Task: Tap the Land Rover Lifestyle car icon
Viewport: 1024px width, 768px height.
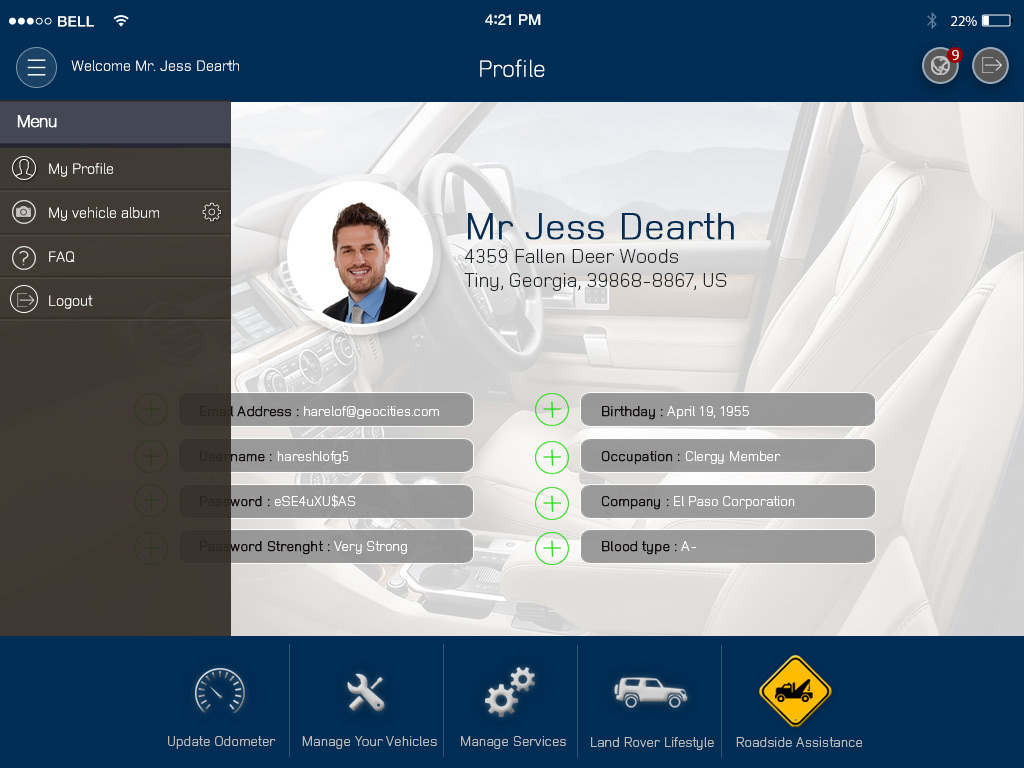Action: point(650,692)
